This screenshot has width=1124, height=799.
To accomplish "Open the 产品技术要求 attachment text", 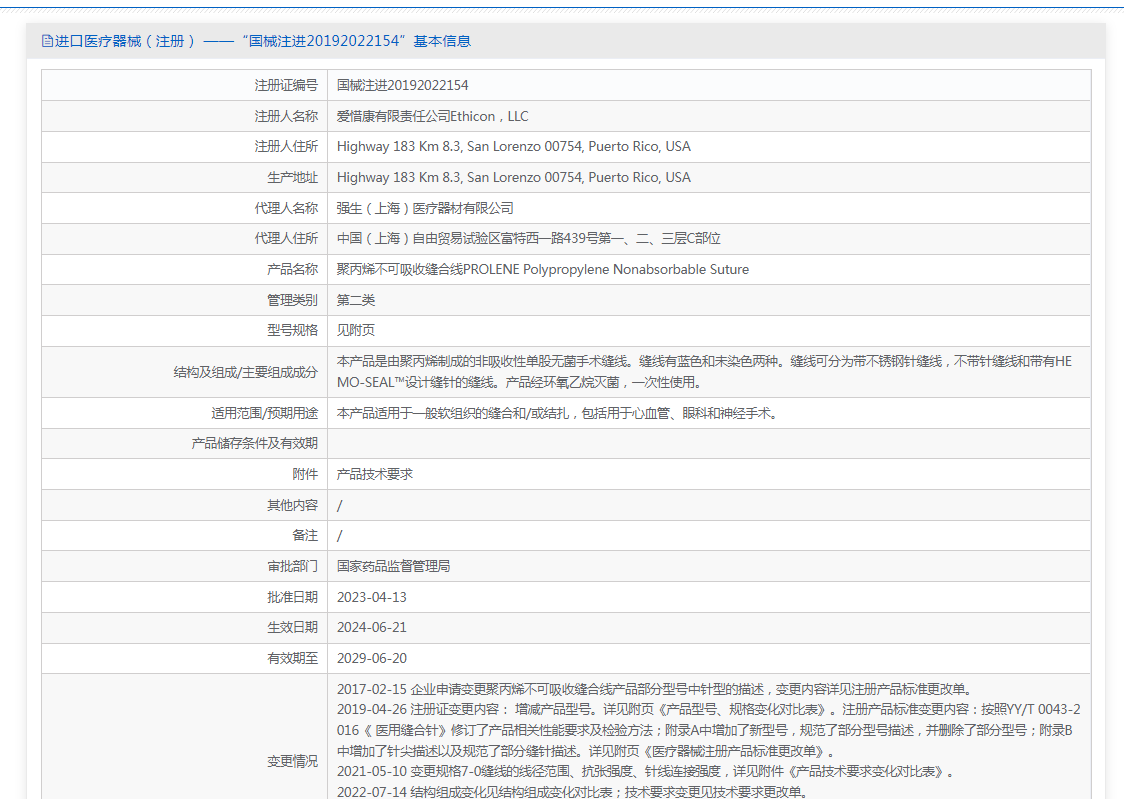I will [375, 474].
